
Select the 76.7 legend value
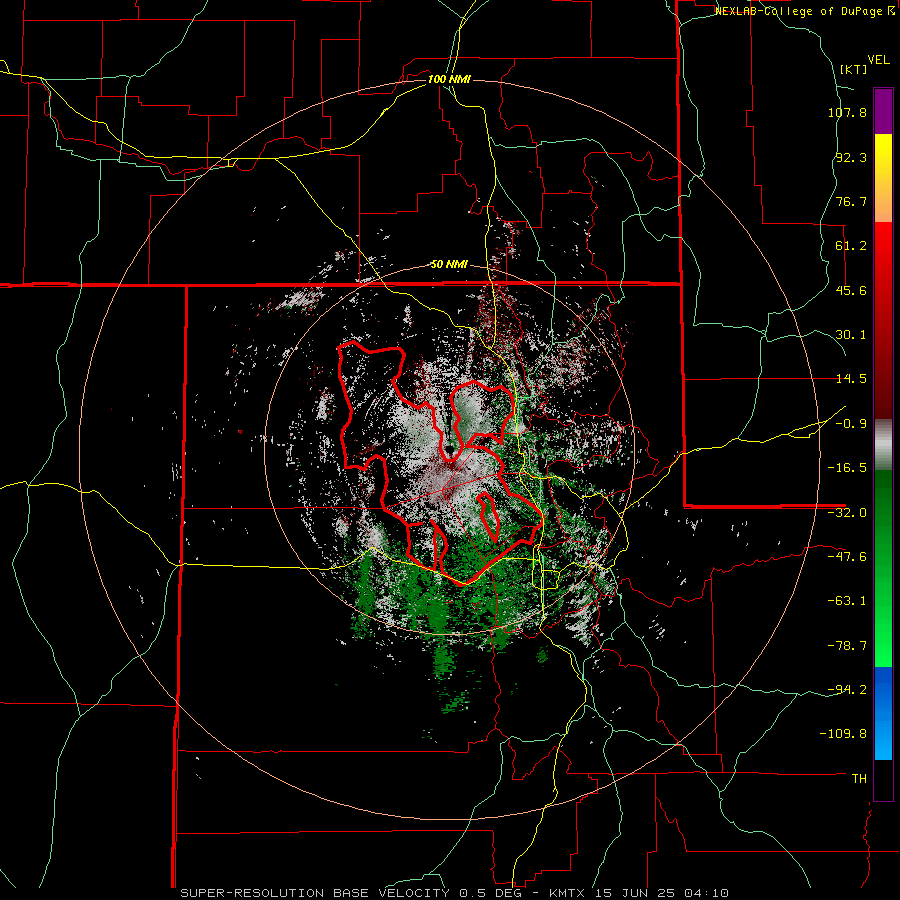tap(851, 201)
